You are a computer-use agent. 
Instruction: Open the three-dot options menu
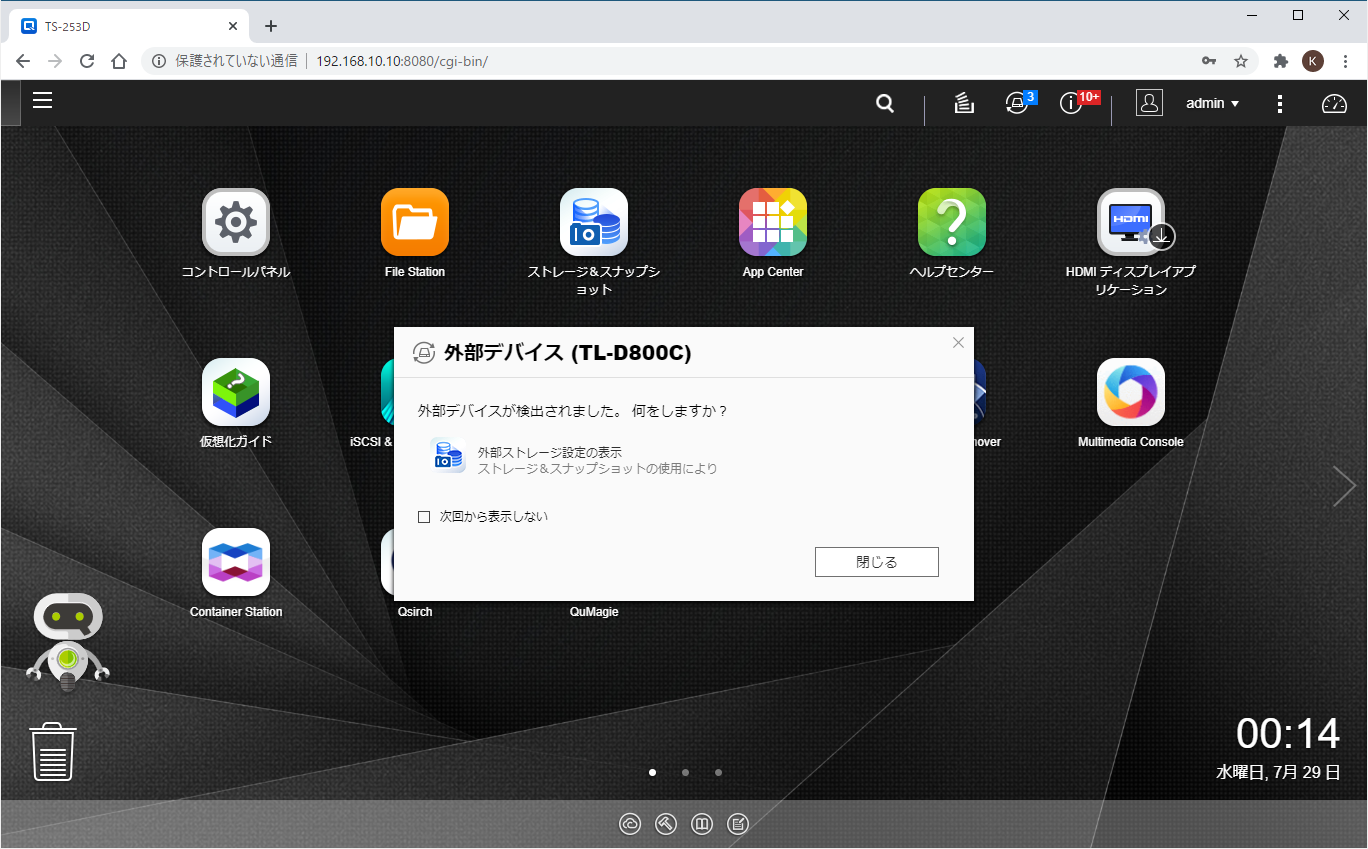pyautogui.click(x=1280, y=103)
